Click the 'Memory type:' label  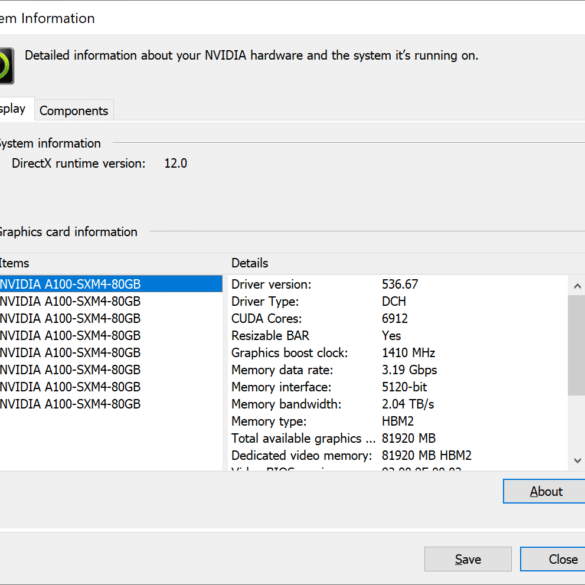pyautogui.click(x=269, y=422)
